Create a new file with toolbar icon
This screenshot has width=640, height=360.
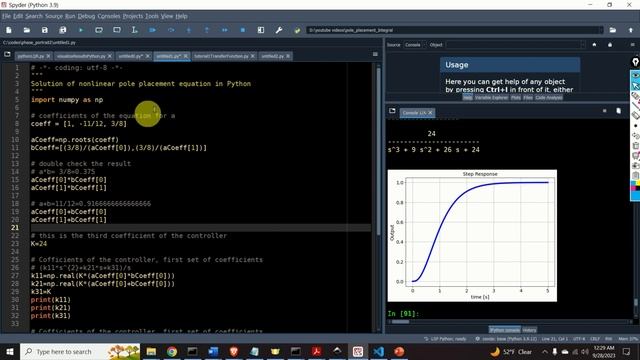pyautogui.click(x=9, y=30)
